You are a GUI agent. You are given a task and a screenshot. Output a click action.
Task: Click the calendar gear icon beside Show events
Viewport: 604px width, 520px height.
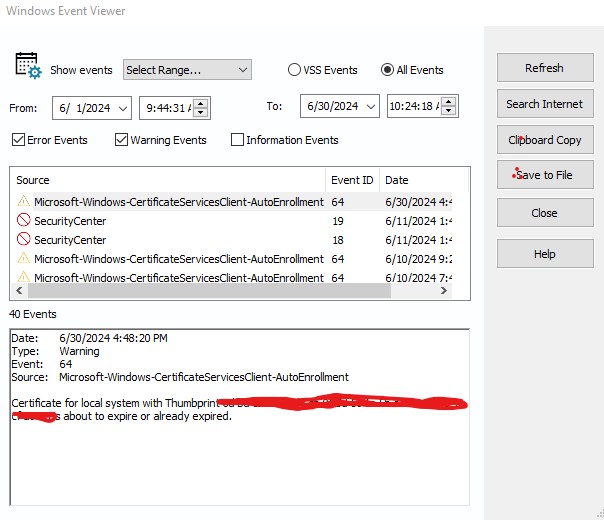(28, 66)
